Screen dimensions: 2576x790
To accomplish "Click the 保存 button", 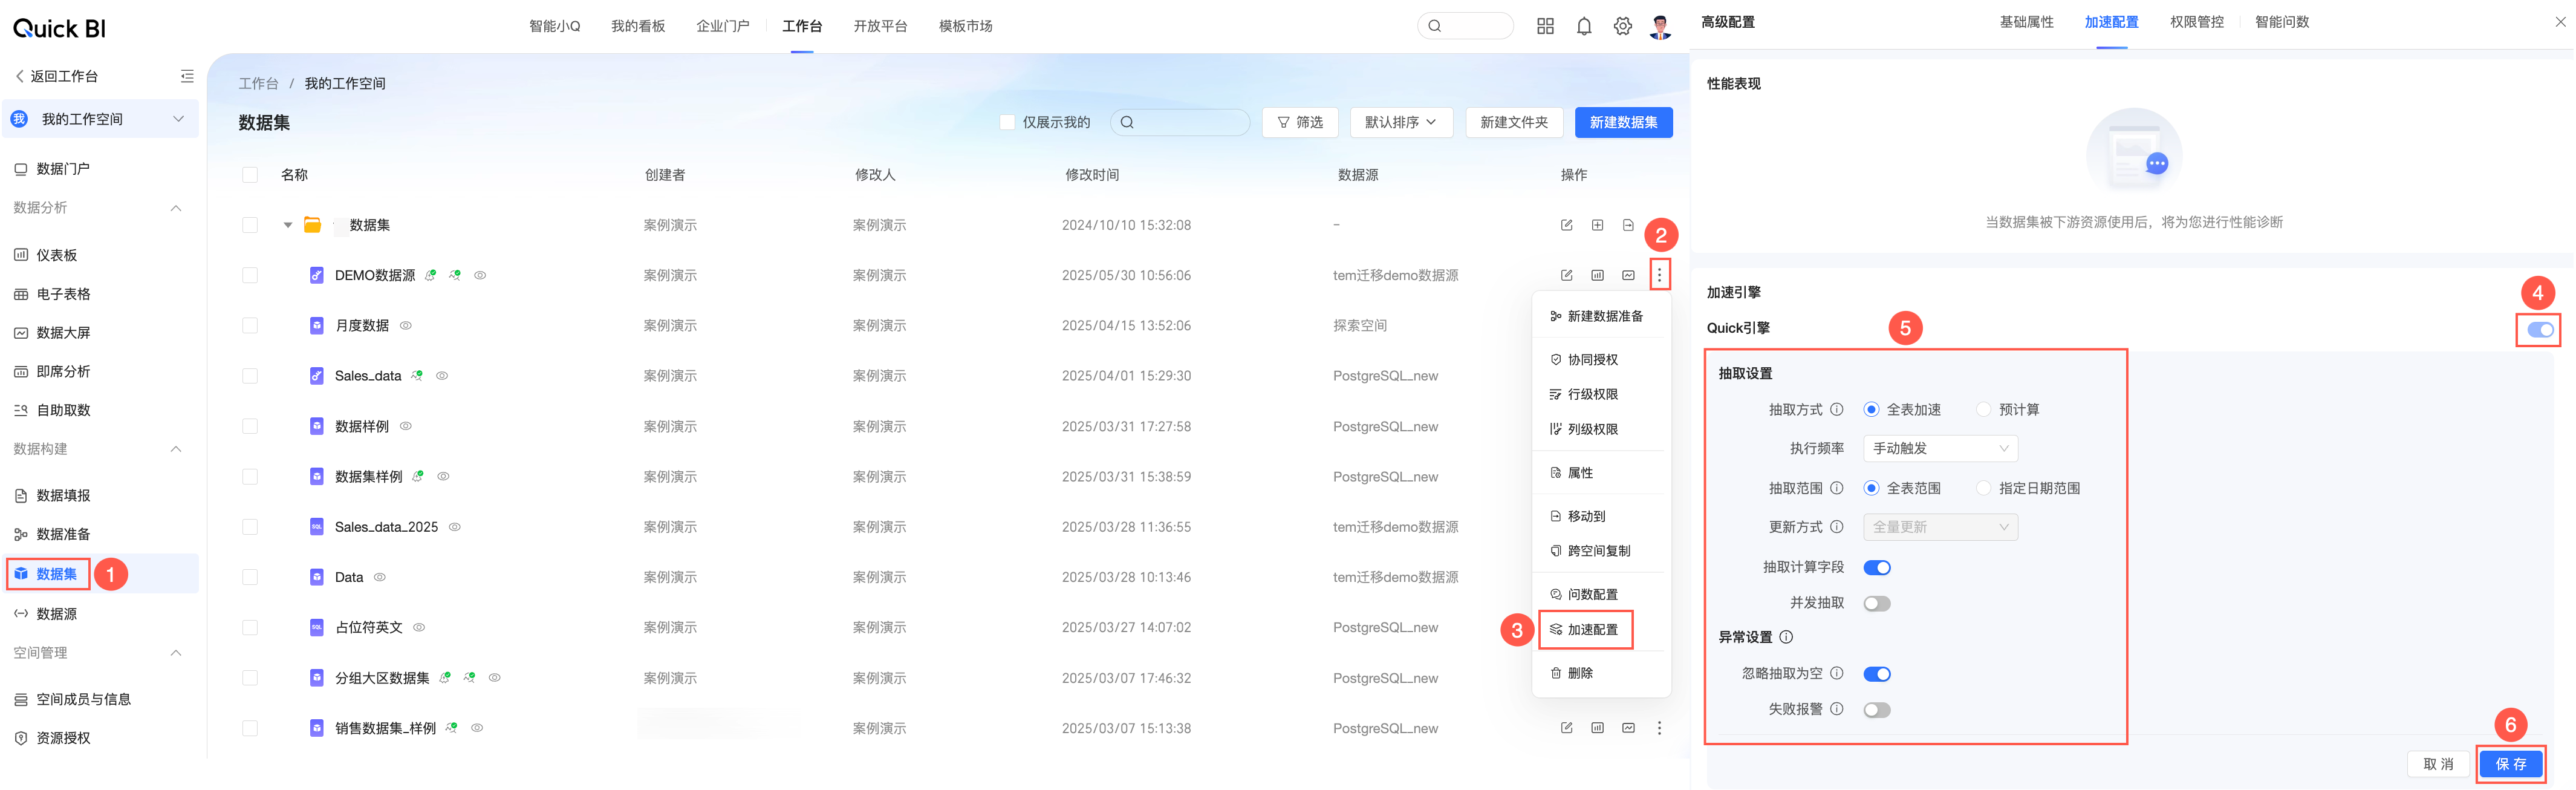I will tap(2510, 764).
